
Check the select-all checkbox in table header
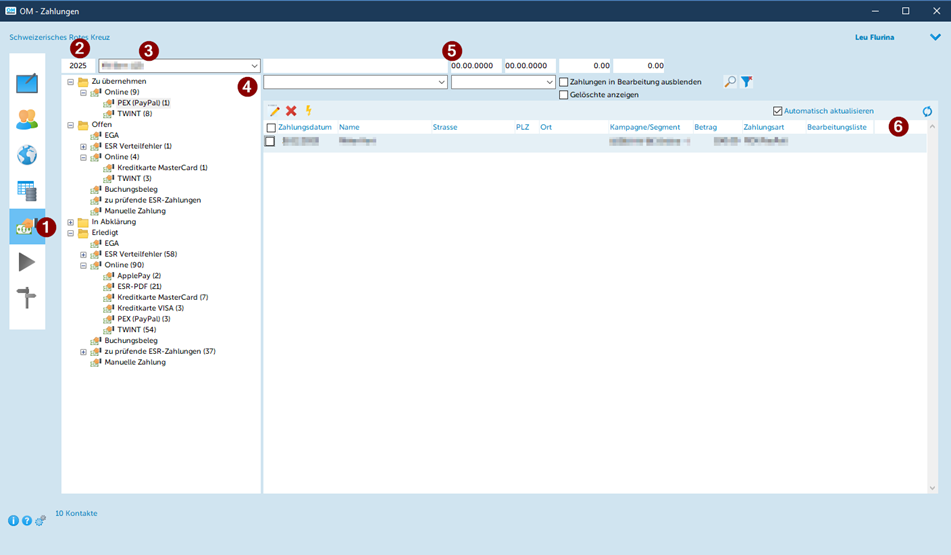271,127
